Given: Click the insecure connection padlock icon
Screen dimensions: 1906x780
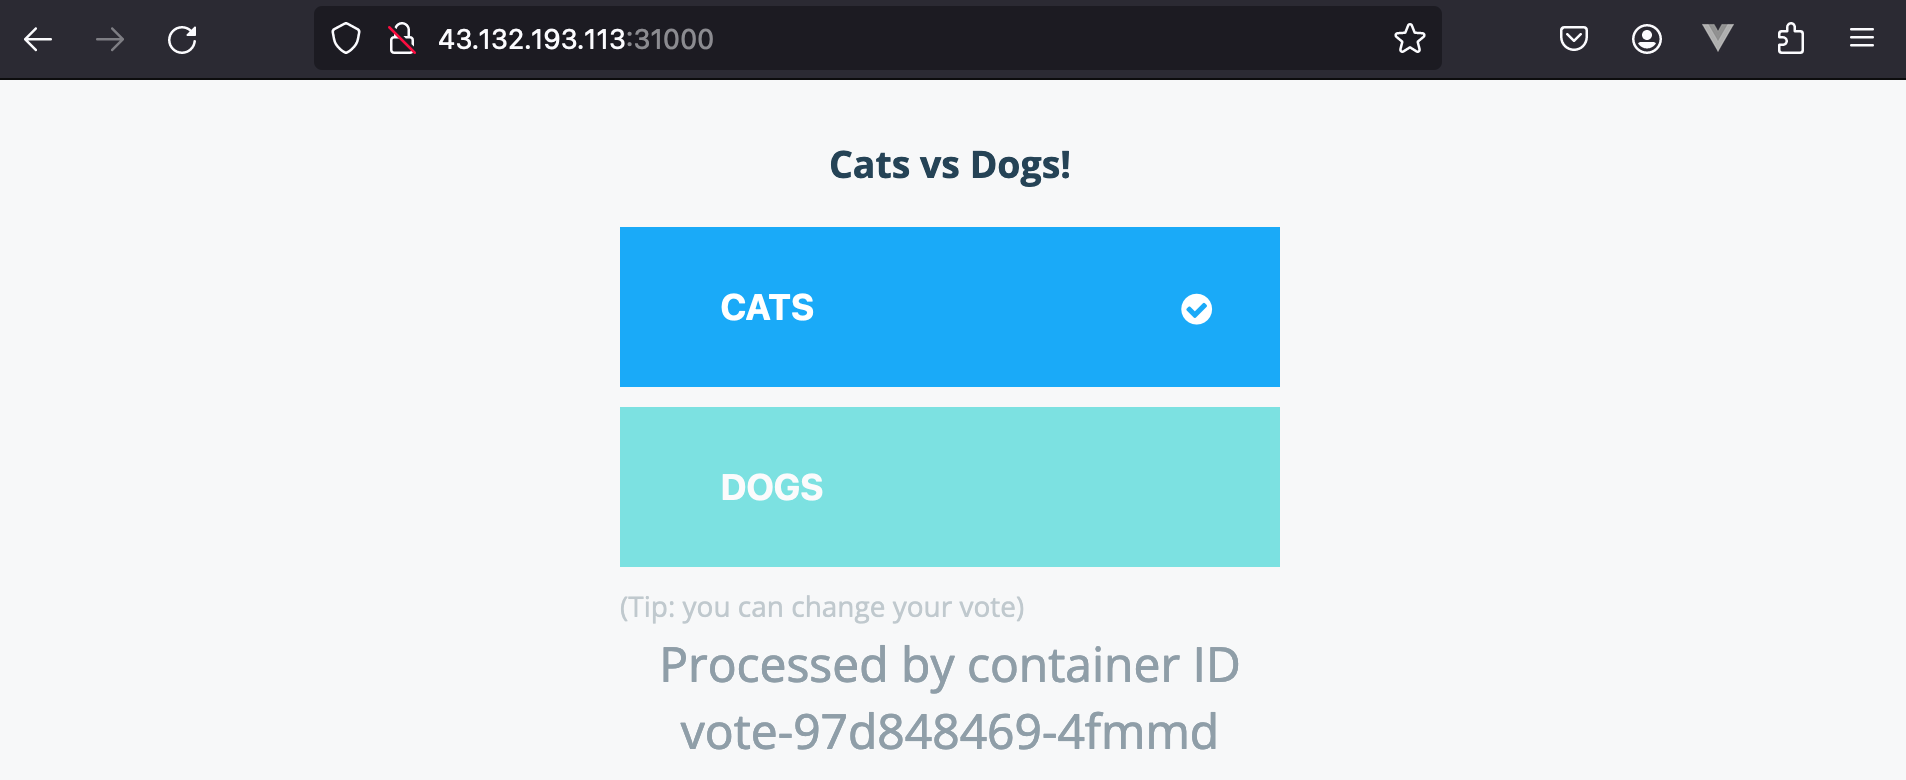Looking at the screenshot, I should tap(402, 39).
